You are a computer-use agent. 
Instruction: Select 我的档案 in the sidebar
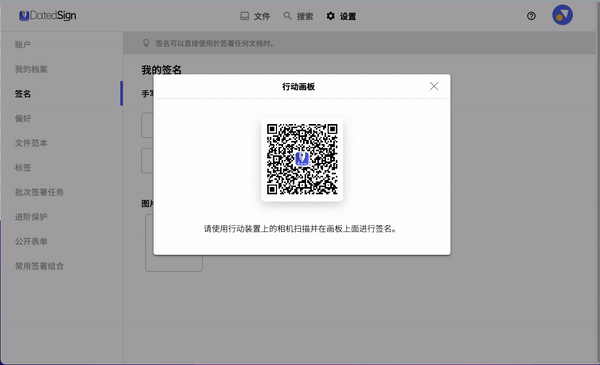tap(31, 69)
